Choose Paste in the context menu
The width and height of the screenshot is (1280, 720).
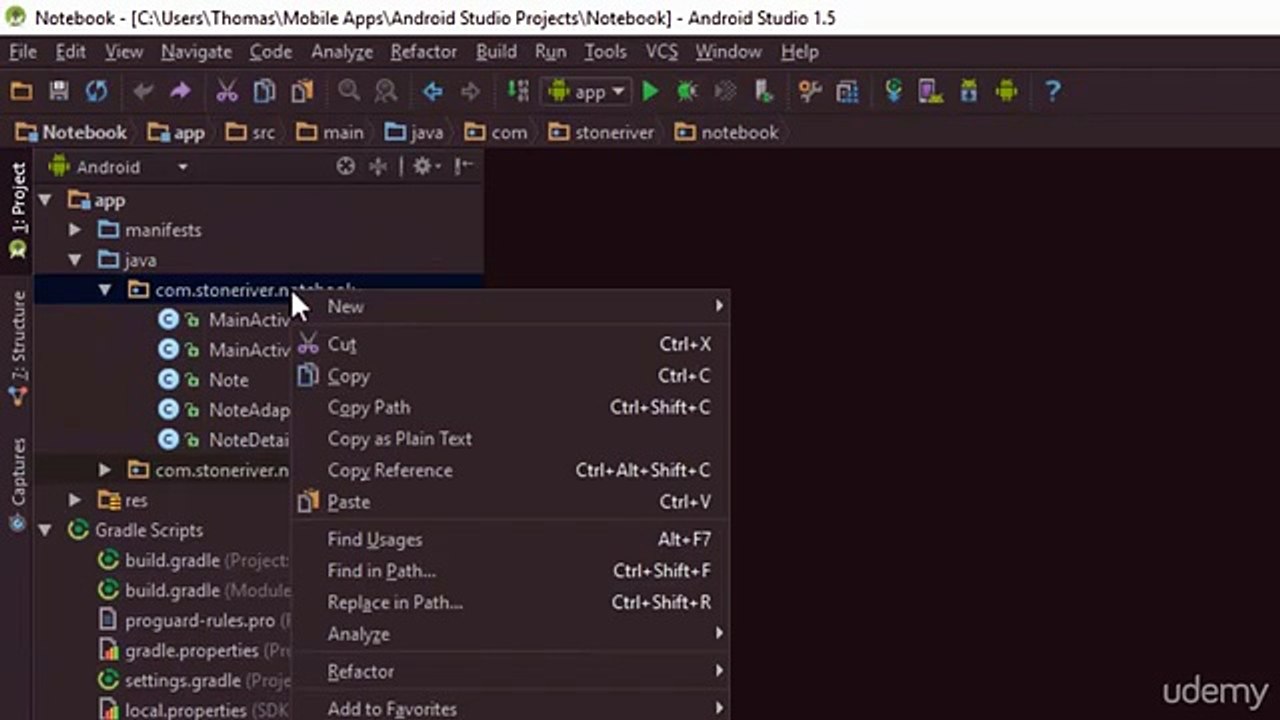510,502
